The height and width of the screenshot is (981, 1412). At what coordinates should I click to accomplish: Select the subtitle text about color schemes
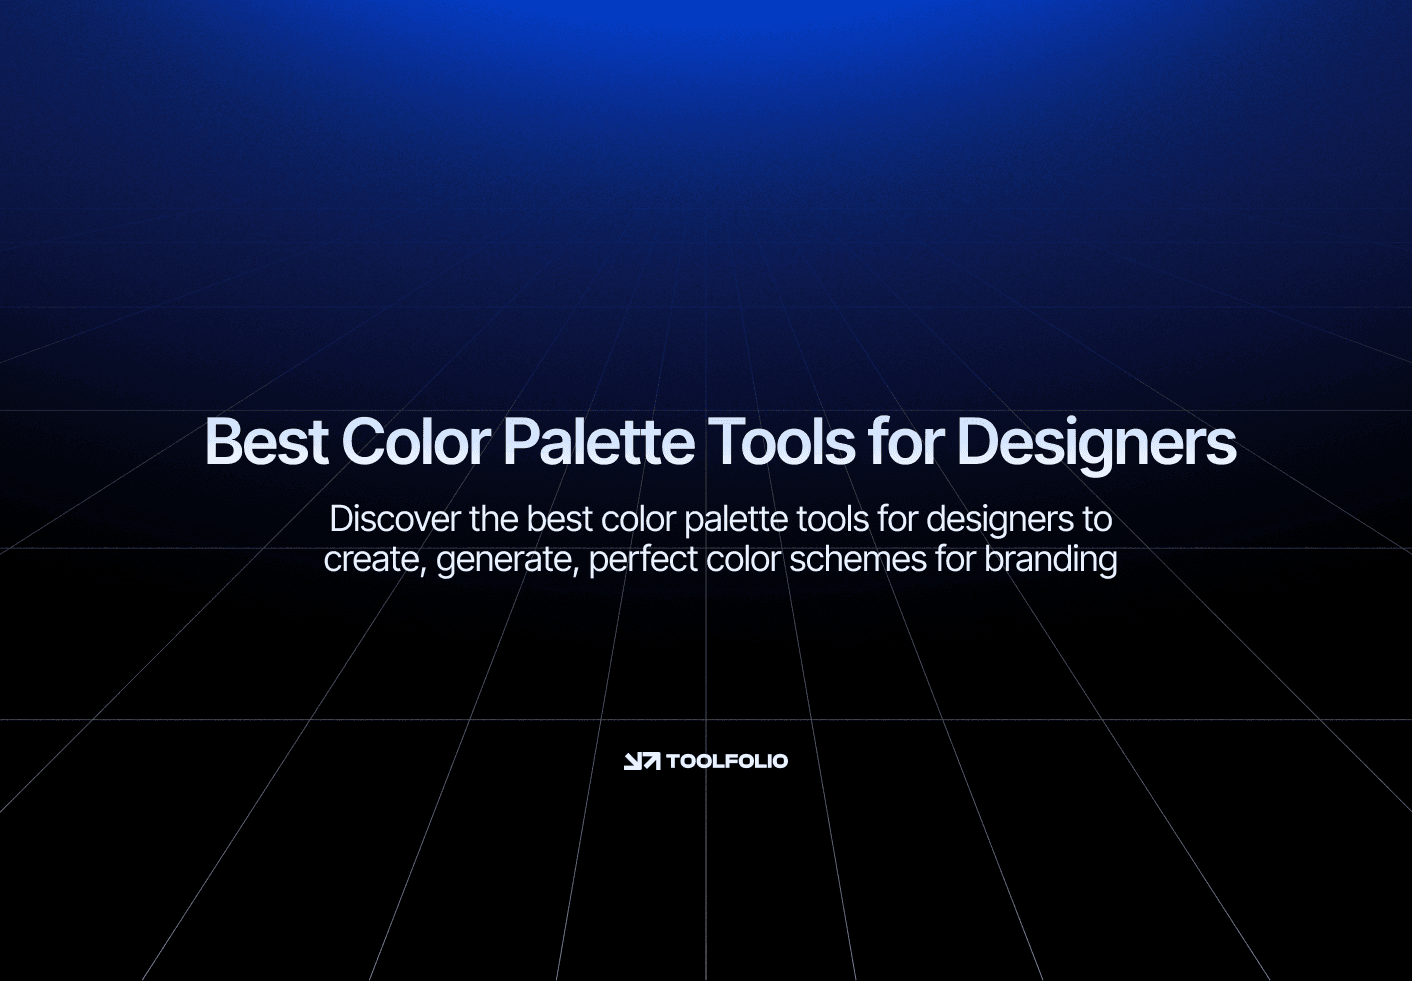(x=720, y=539)
